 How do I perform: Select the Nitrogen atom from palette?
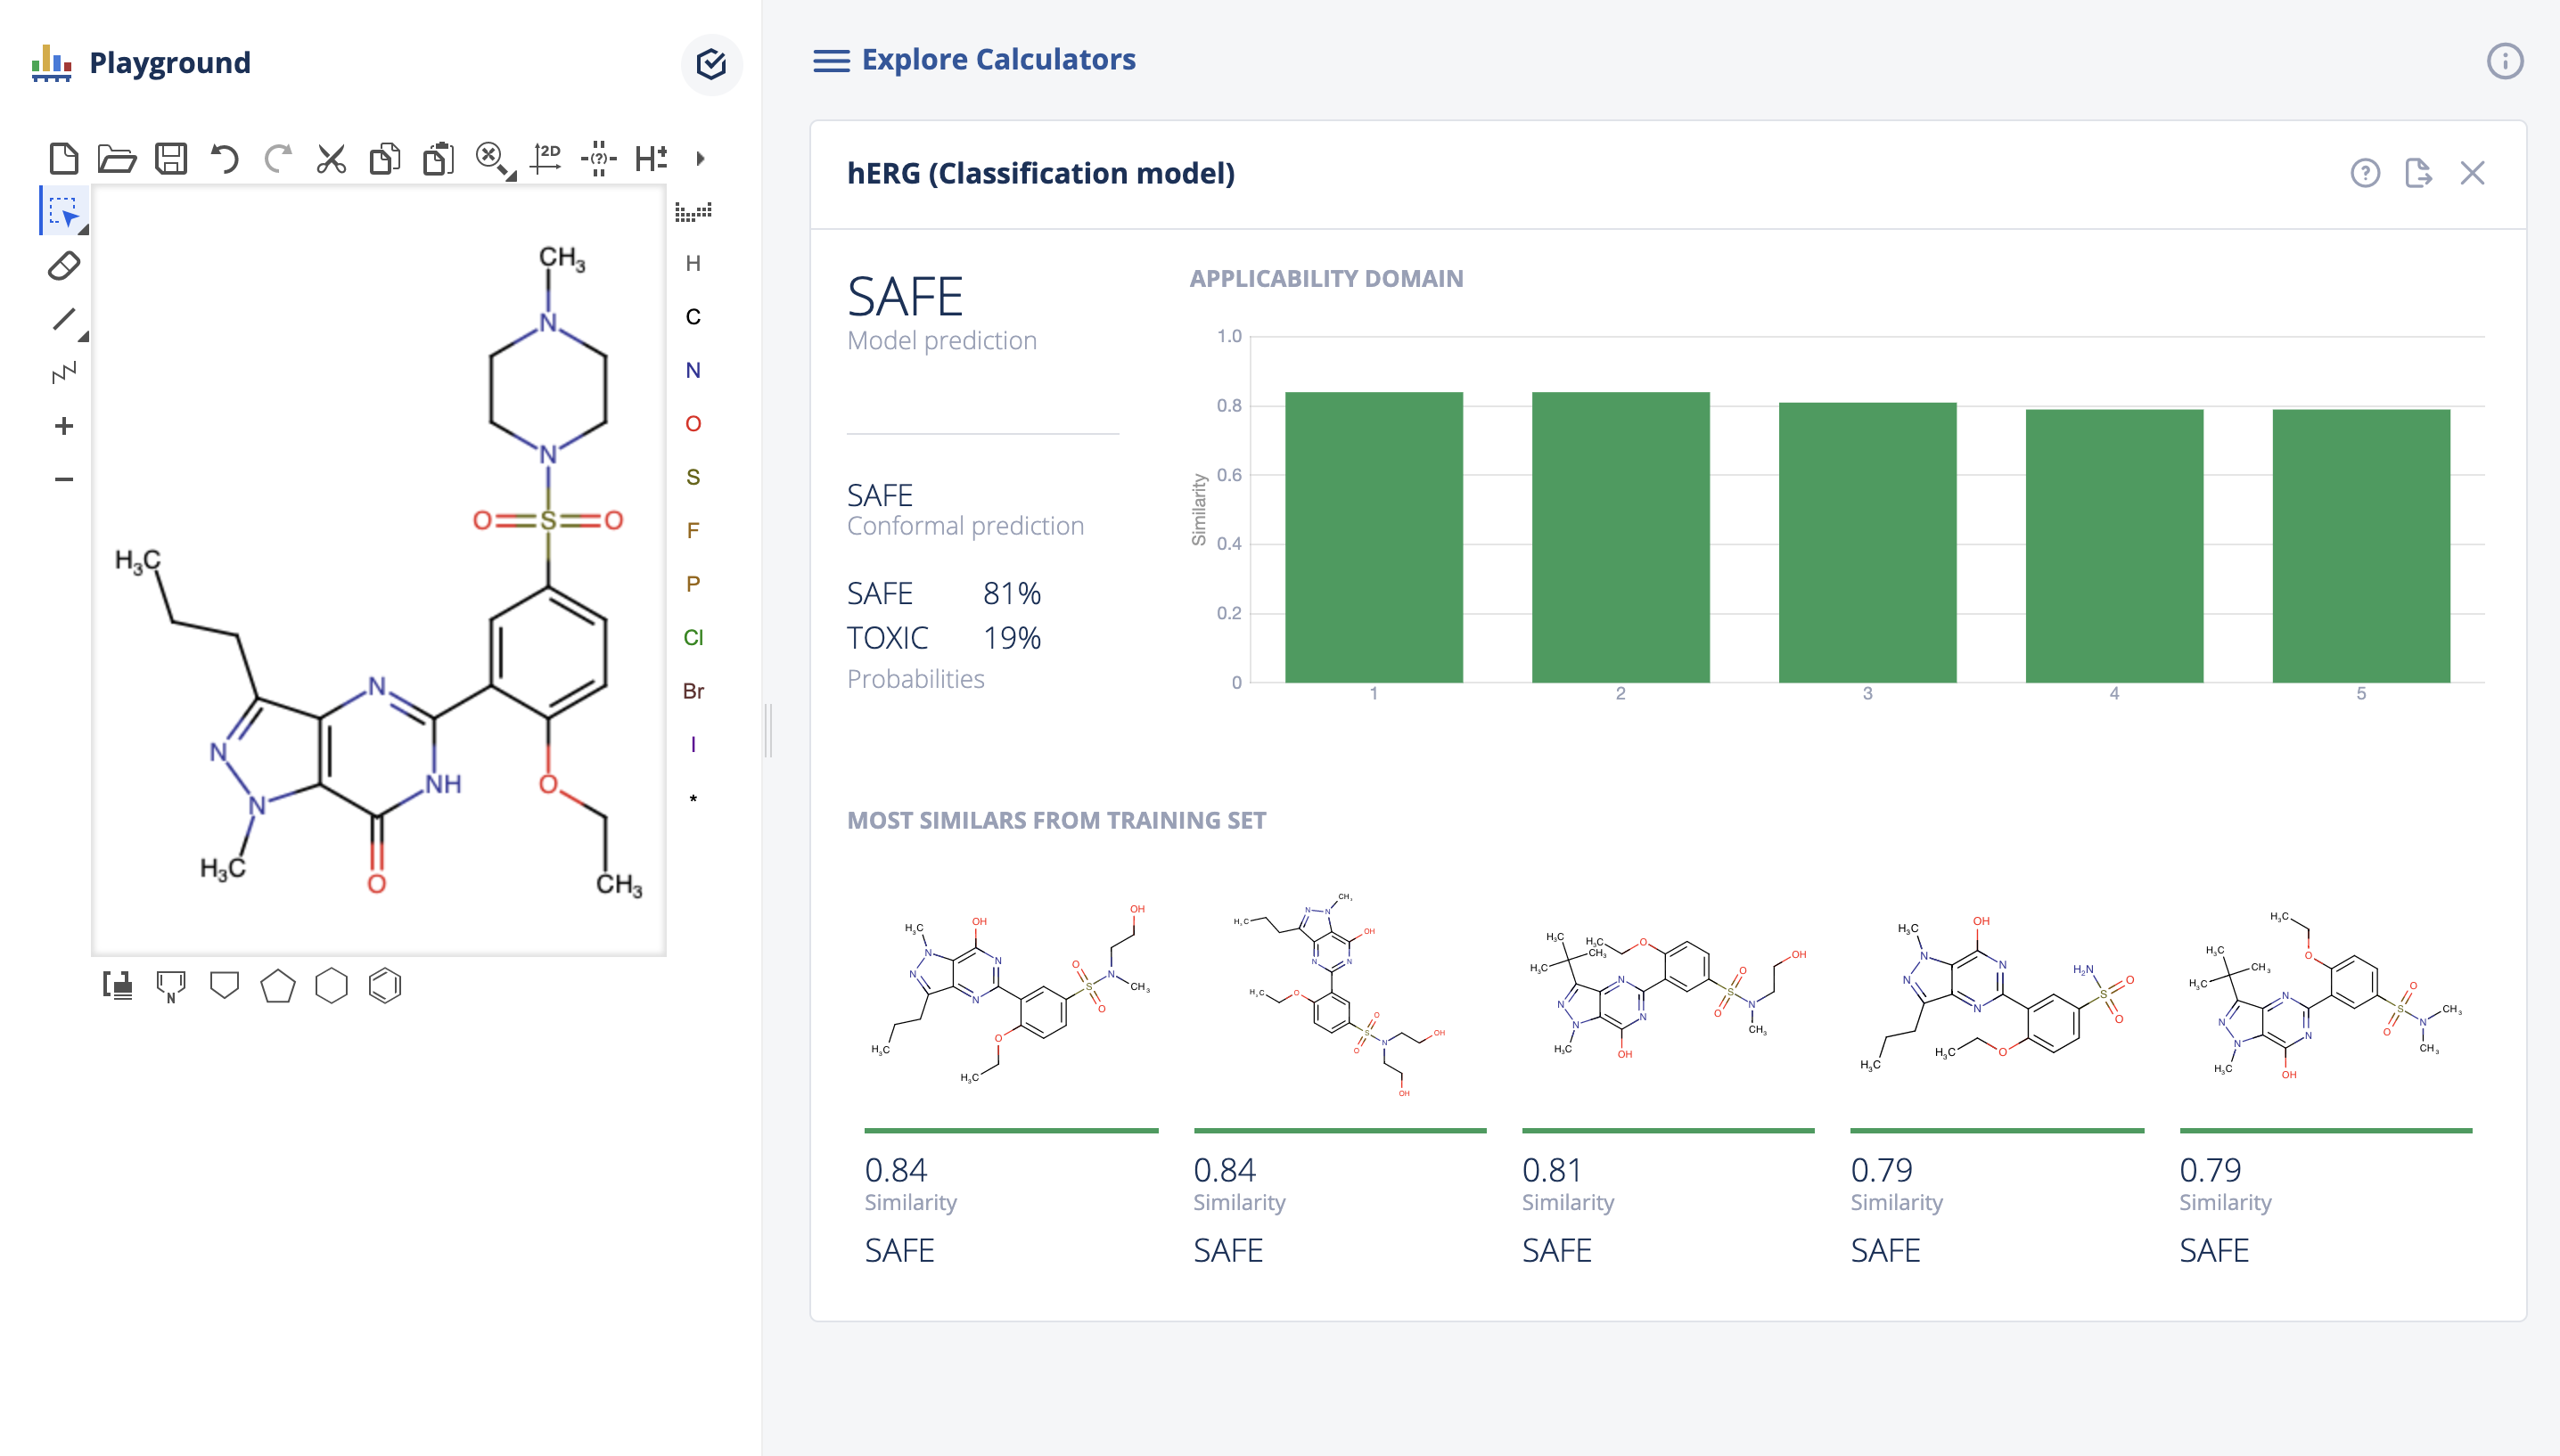click(693, 370)
